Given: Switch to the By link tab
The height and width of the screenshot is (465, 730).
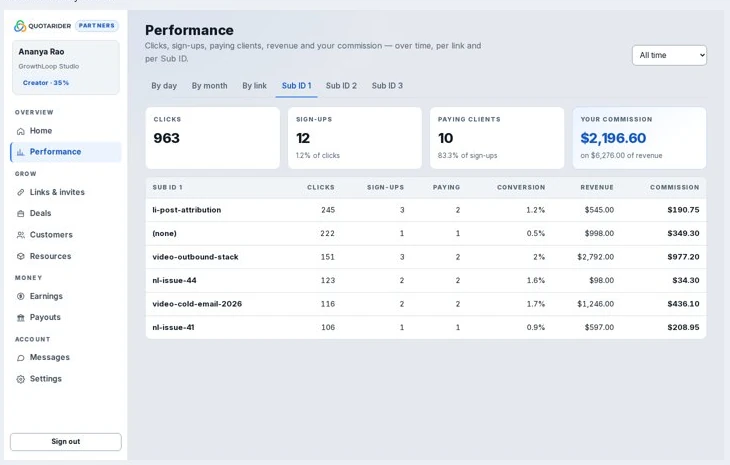Looking at the screenshot, I should pyautogui.click(x=254, y=86).
